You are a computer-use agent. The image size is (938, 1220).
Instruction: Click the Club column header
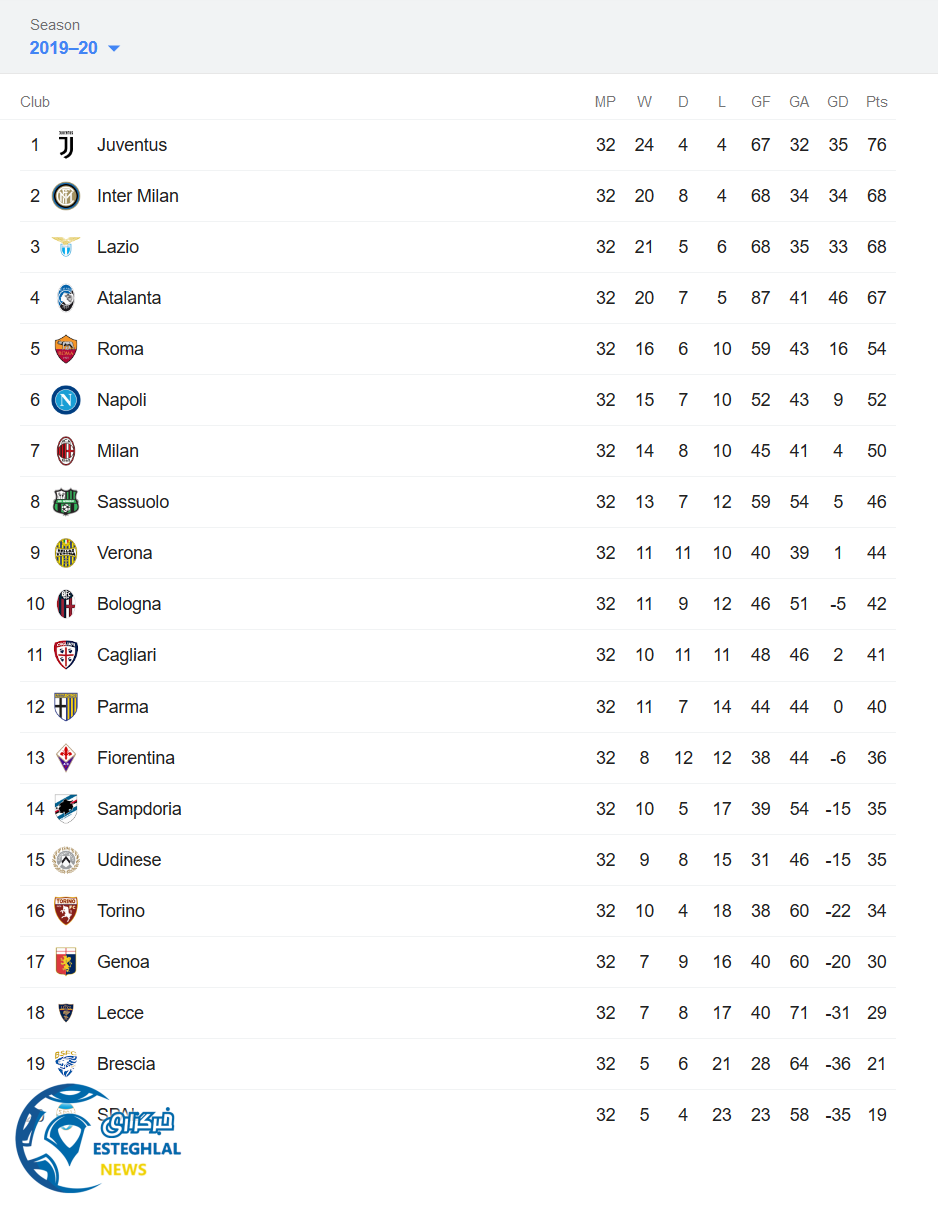[35, 102]
